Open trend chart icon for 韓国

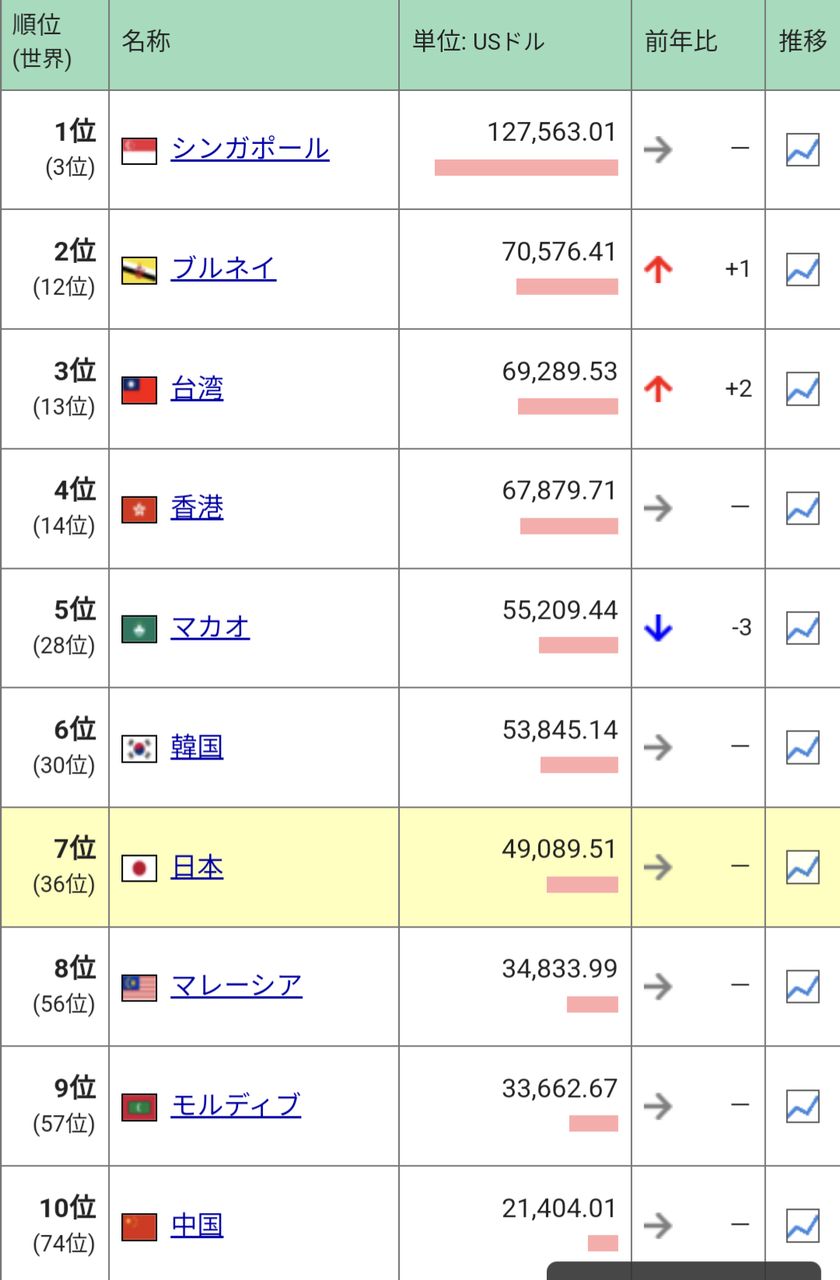(803, 747)
